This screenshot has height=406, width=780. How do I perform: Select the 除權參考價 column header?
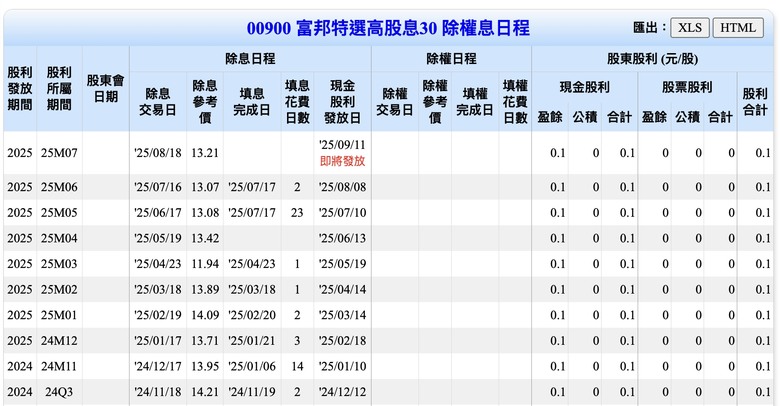click(x=435, y=102)
